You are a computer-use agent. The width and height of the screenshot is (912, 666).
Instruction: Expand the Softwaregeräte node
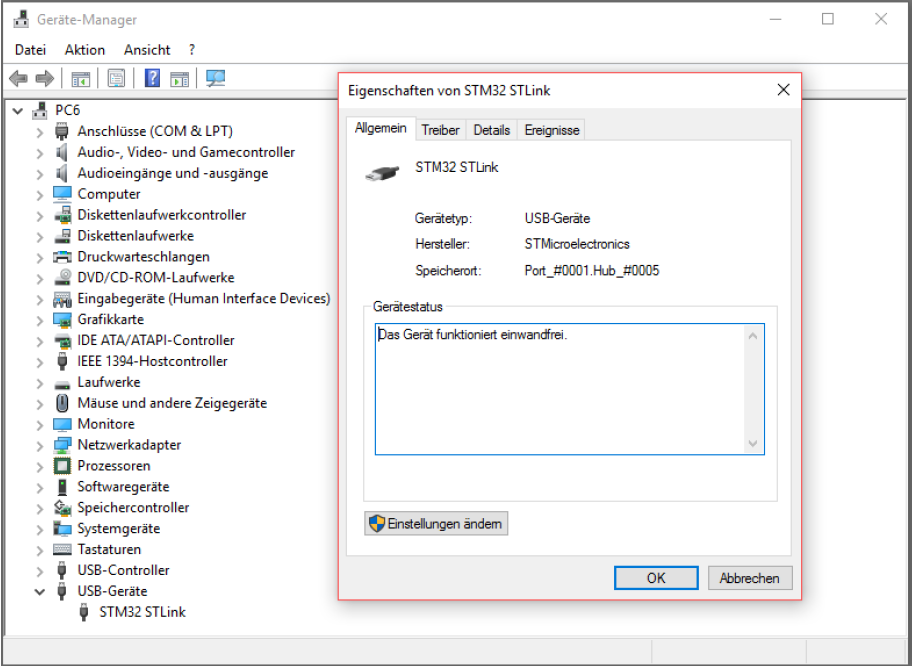(40, 488)
